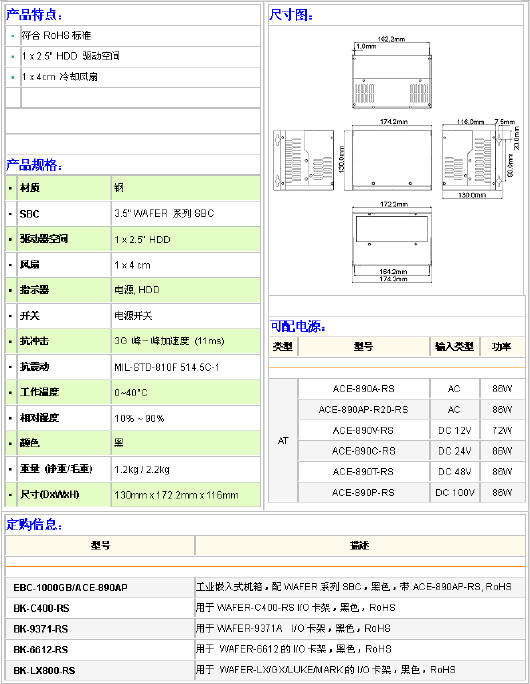Image resolution: width=530 pixels, height=684 pixels.
Task: Click the description 用于 WAFER-6612 的 I/O 卡架
Action: tap(294, 649)
